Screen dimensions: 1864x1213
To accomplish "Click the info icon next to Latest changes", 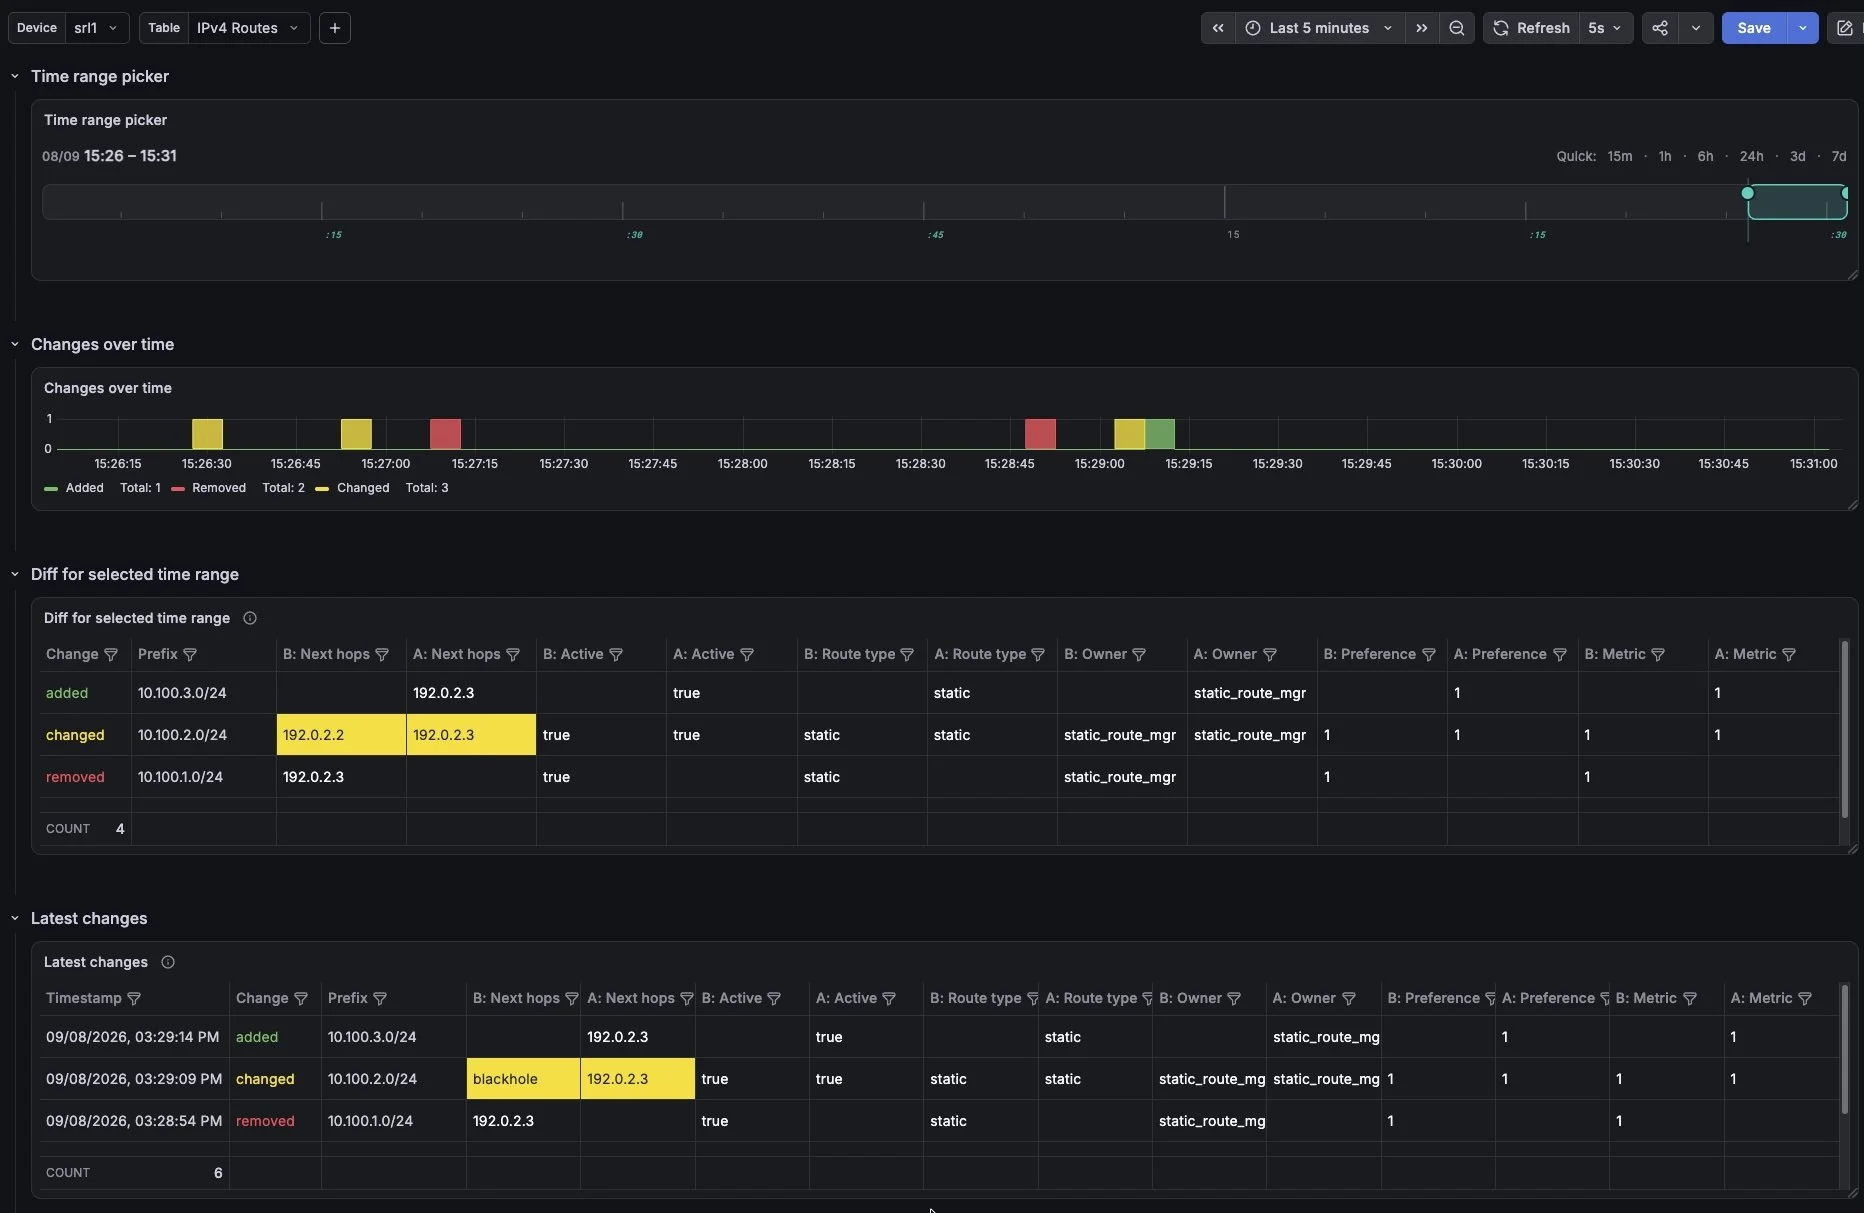I will 168,962.
